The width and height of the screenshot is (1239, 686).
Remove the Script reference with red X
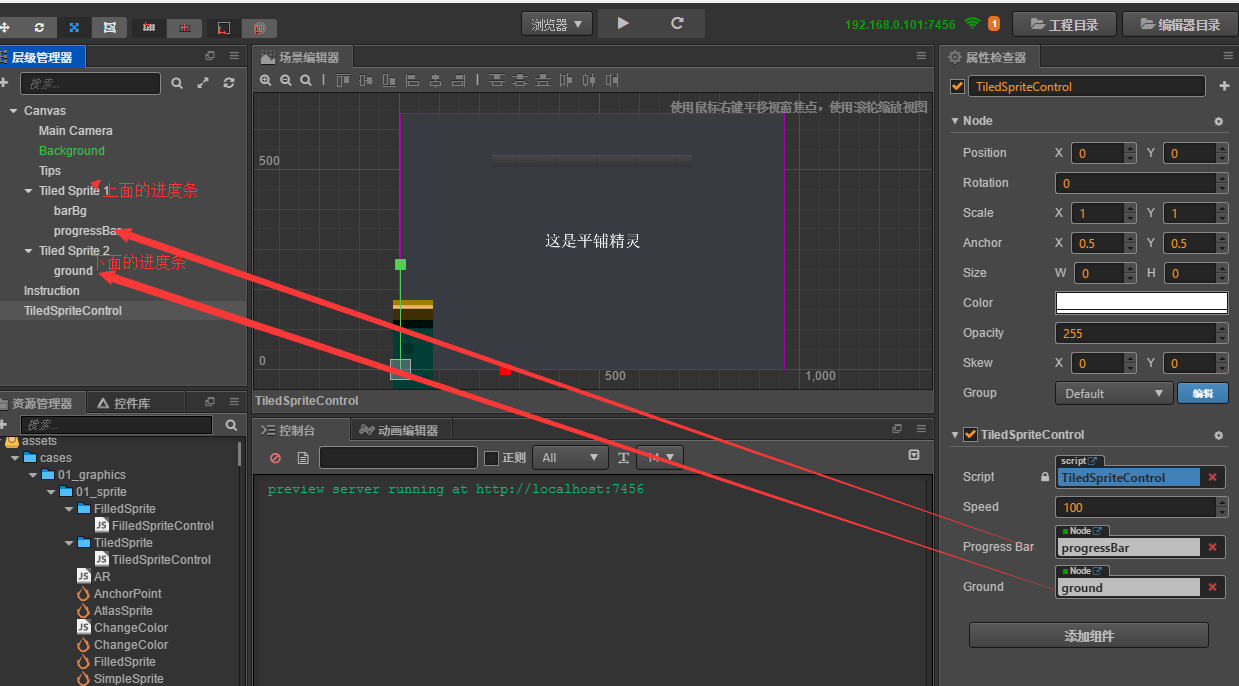click(1213, 477)
